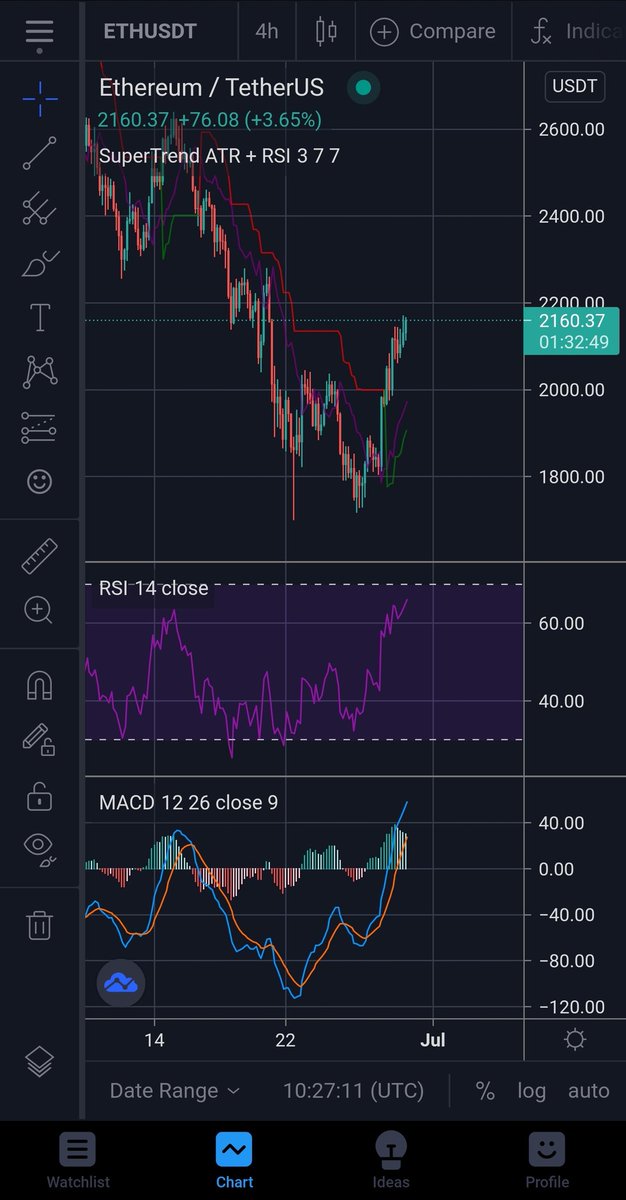Click the green market status dot
The width and height of the screenshot is (626, 1200).
[363, 88]
